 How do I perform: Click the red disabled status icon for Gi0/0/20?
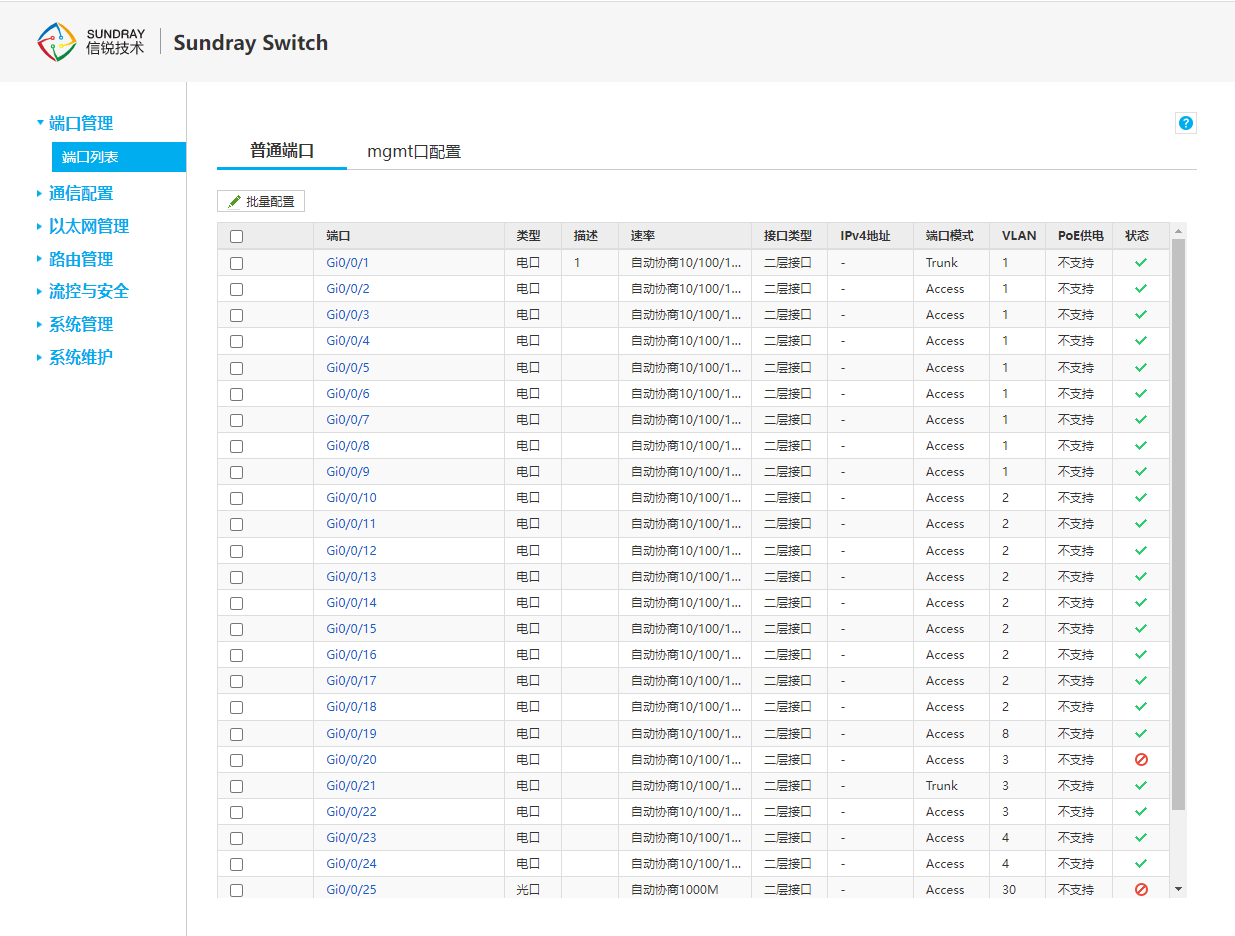click(1141, 760)
